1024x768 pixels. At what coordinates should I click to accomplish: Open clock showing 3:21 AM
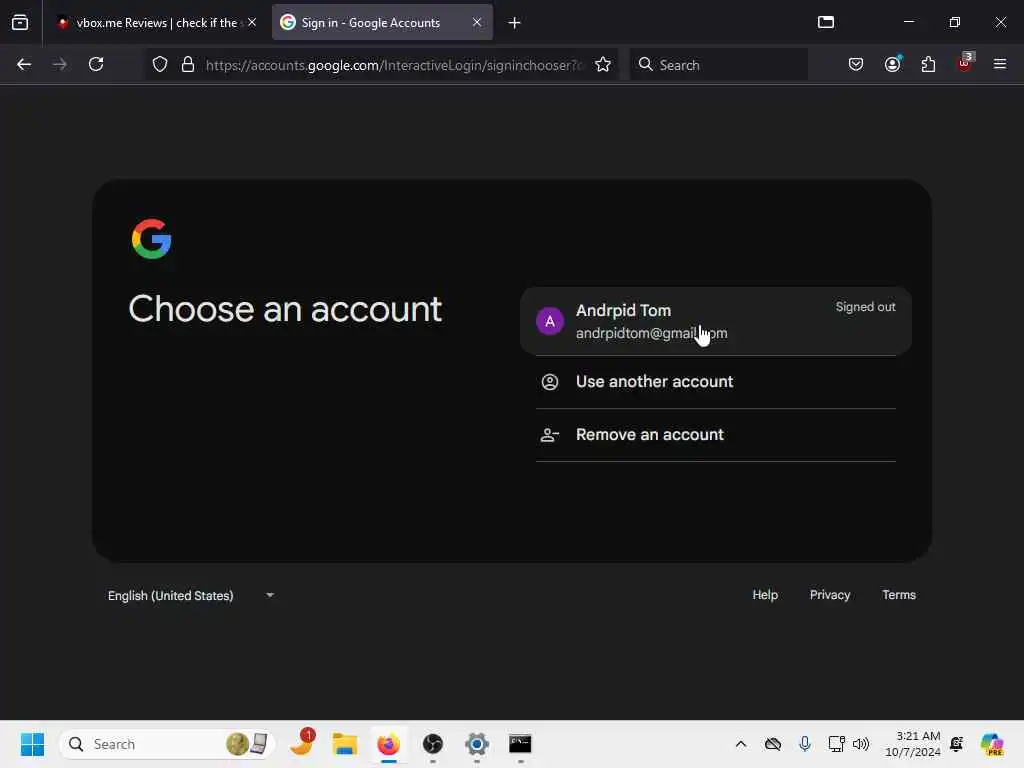pos(912,744)
